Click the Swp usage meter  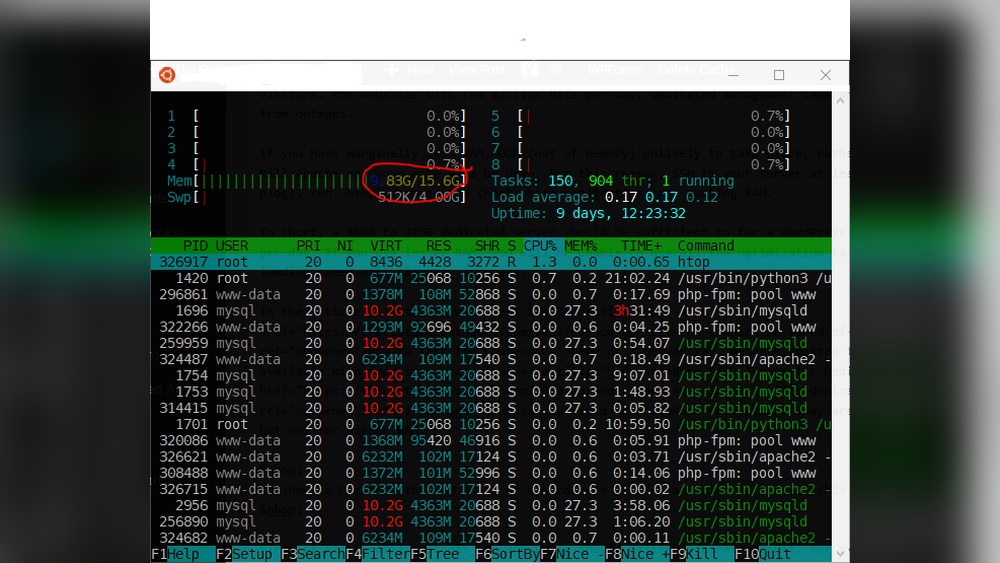point(317,198)
